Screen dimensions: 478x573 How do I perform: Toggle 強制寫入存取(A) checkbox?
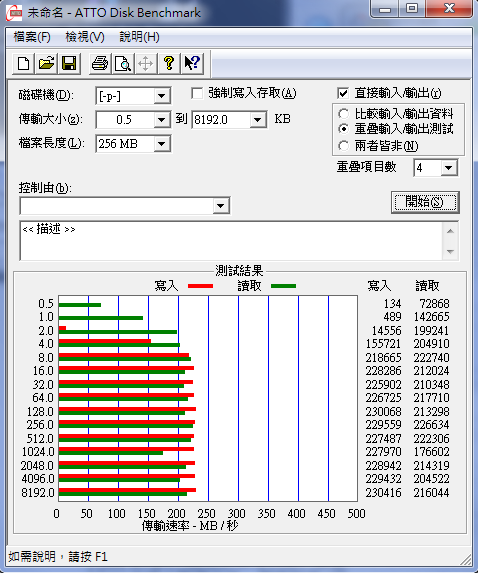coord(197,94)
